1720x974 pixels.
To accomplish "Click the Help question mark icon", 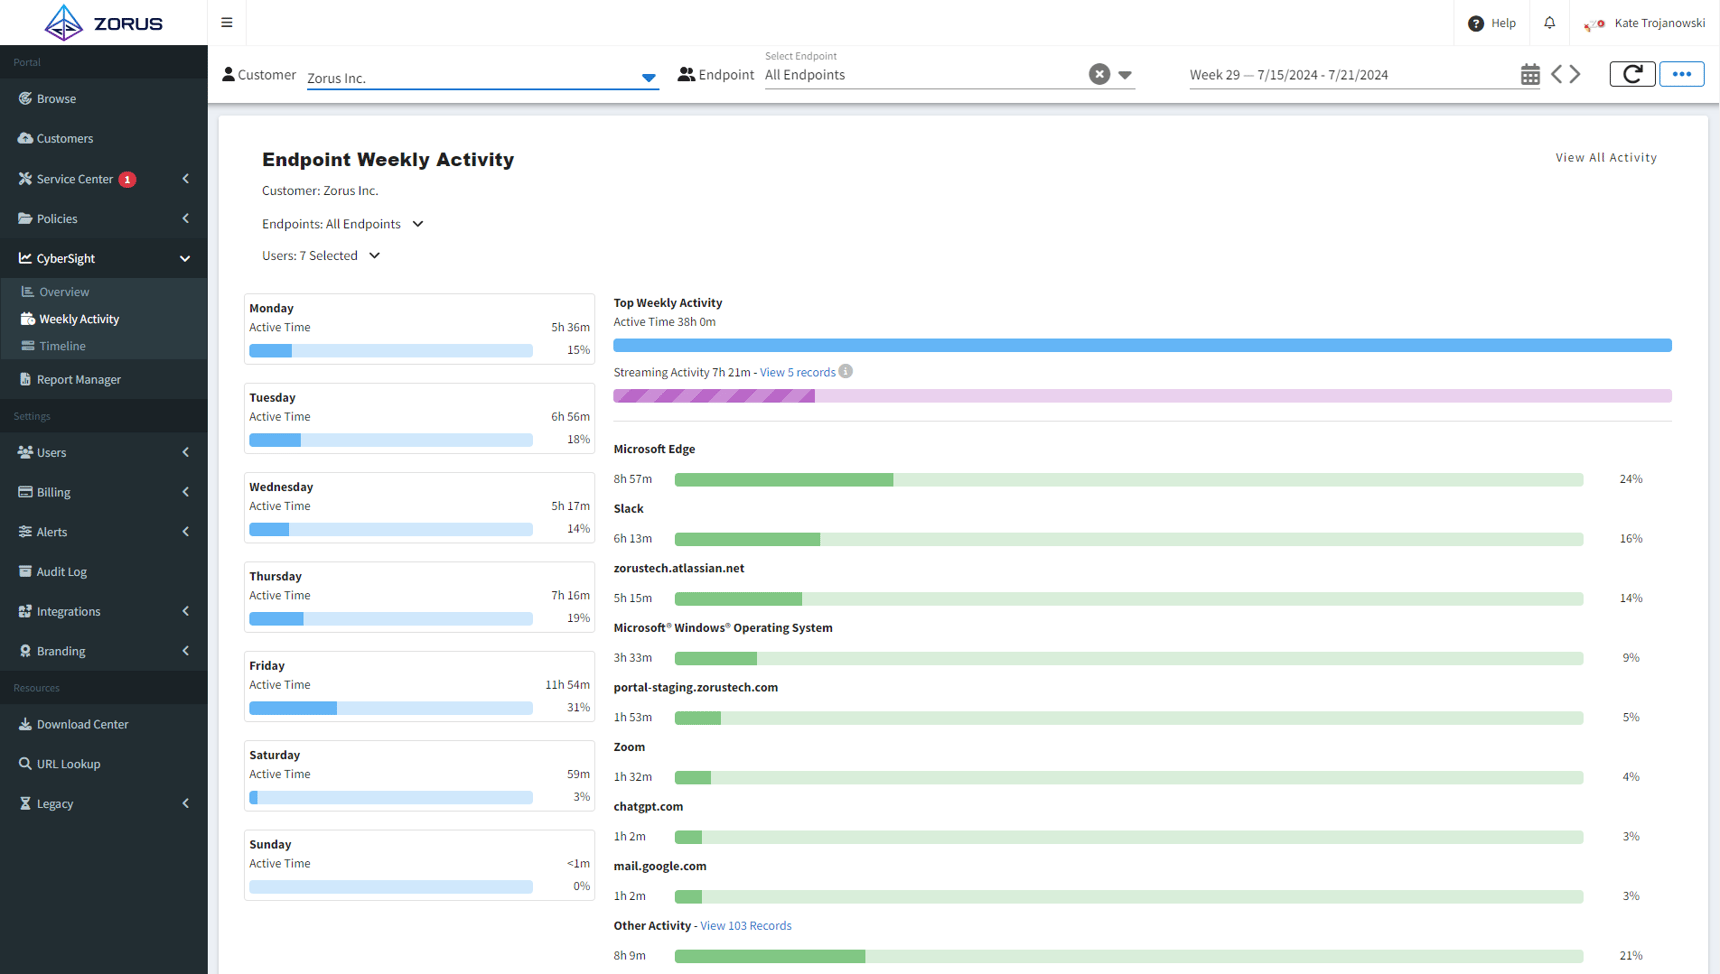I will [1475, 23].
